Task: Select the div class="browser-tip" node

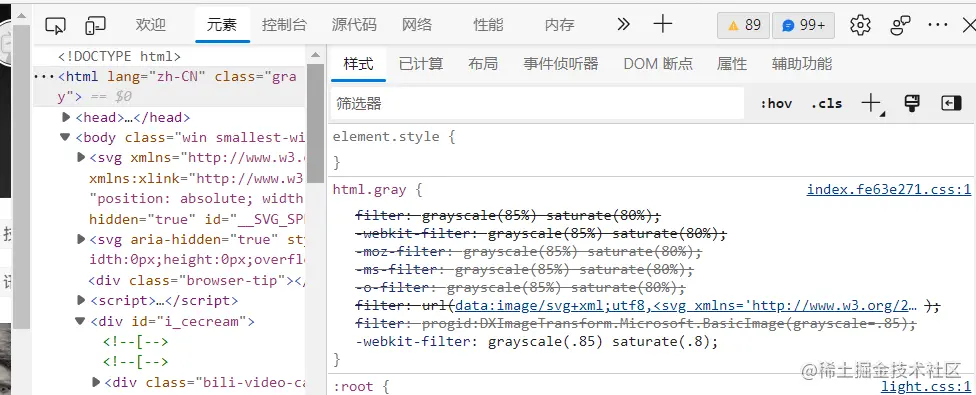Action: [x=197, y=281]
